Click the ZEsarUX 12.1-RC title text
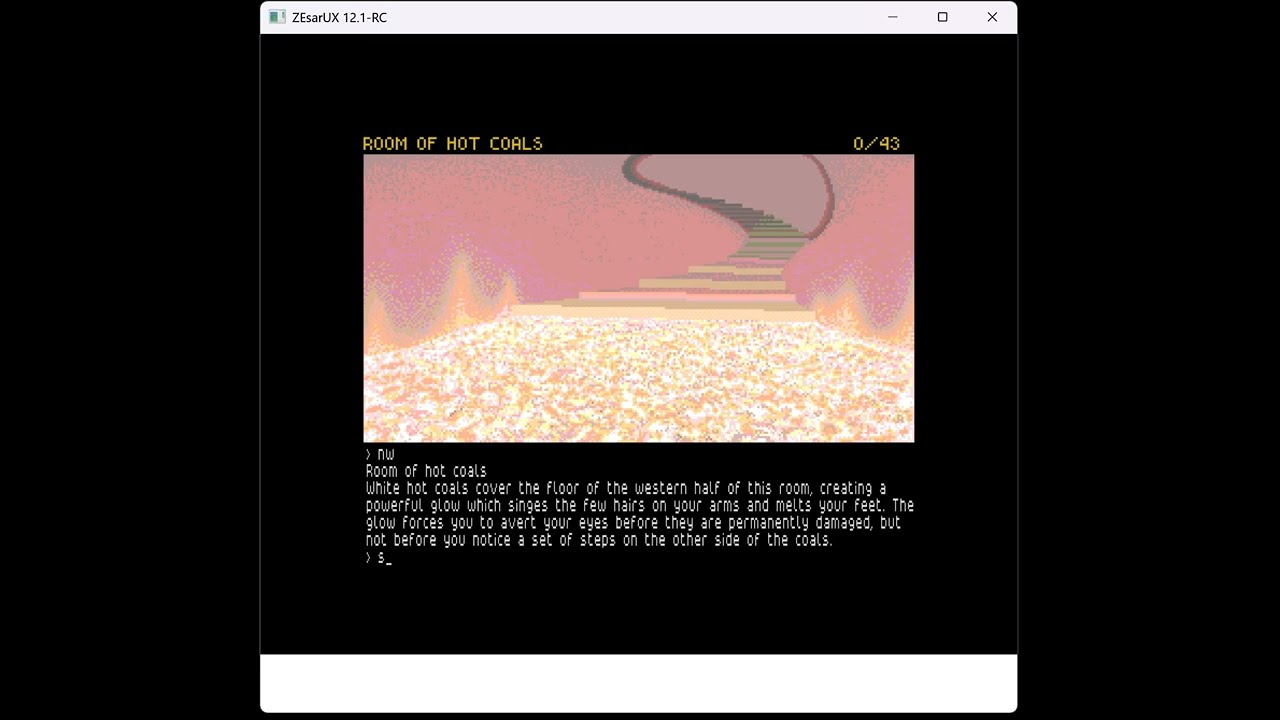 click(x=339, y=17)
